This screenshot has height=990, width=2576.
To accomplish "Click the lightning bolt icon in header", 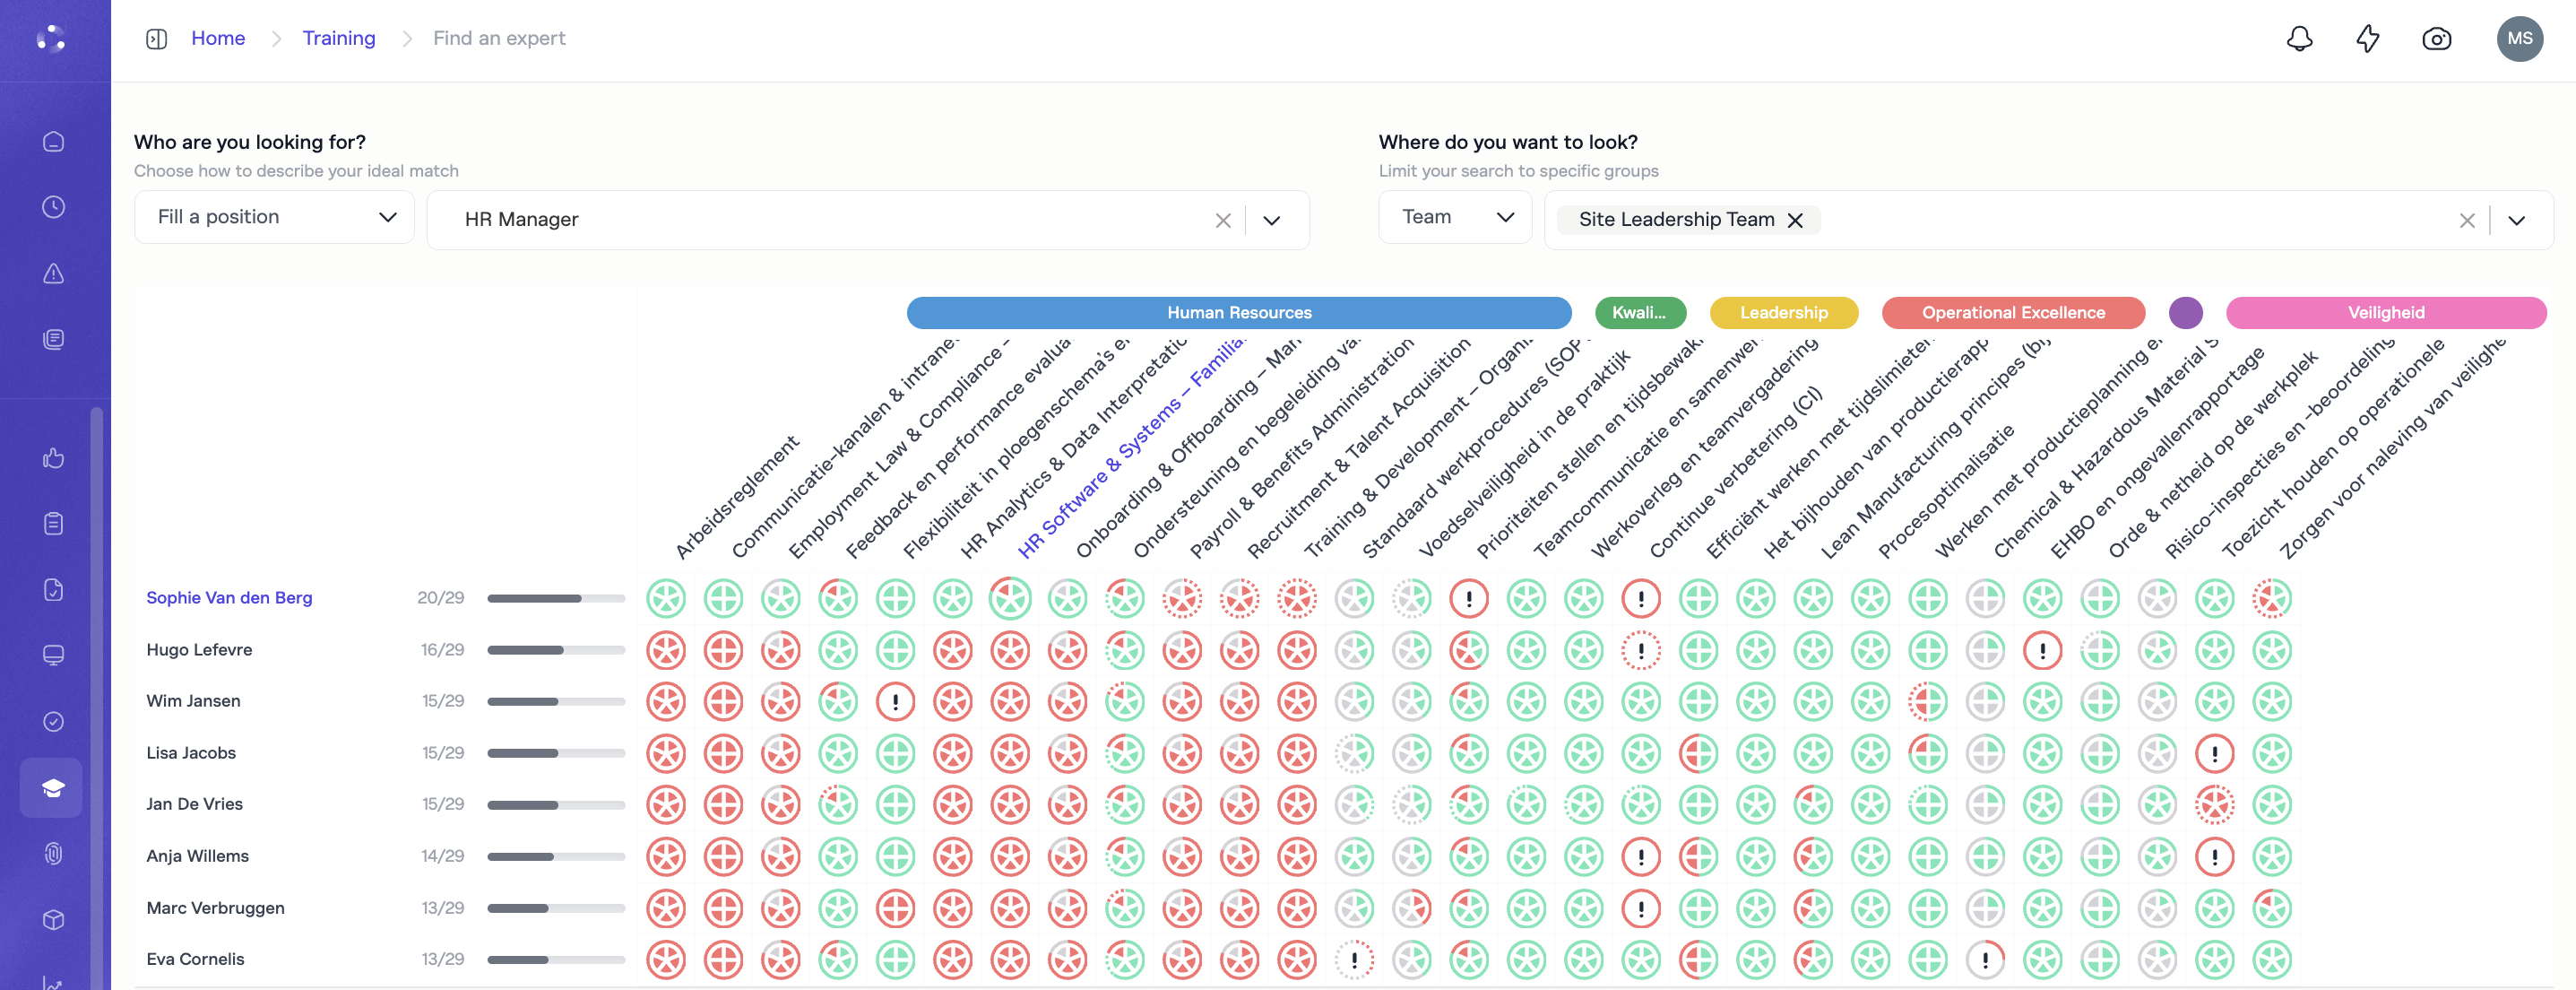I will [x=2367, y=39].
